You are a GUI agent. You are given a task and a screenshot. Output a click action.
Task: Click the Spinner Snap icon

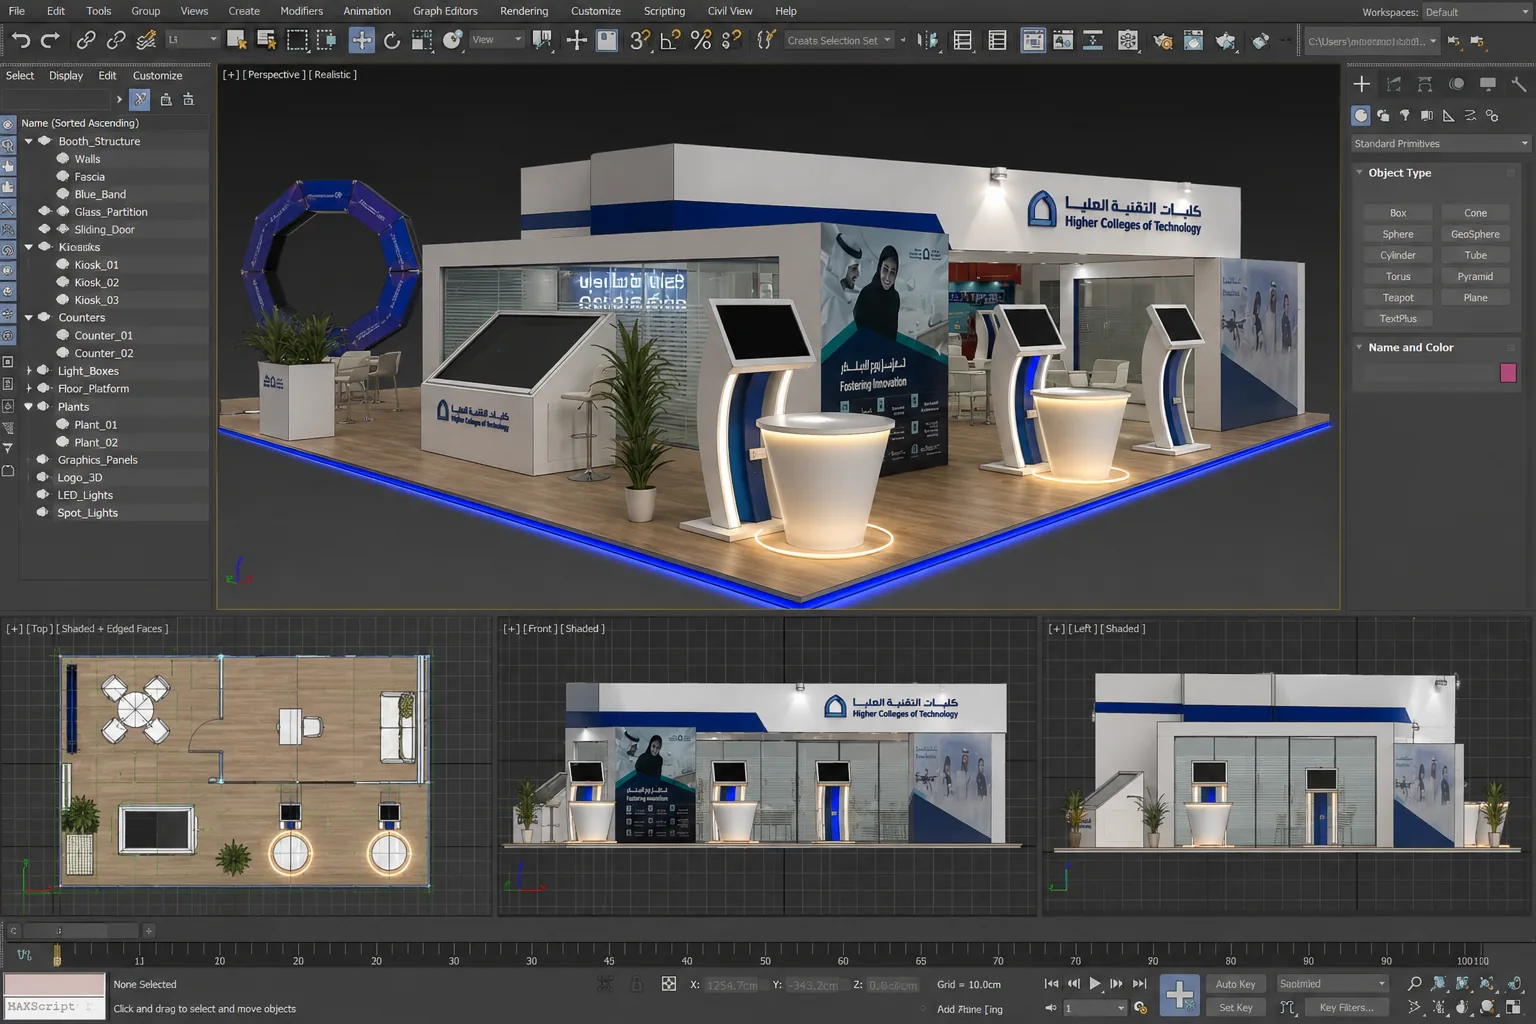click(732, 40)
